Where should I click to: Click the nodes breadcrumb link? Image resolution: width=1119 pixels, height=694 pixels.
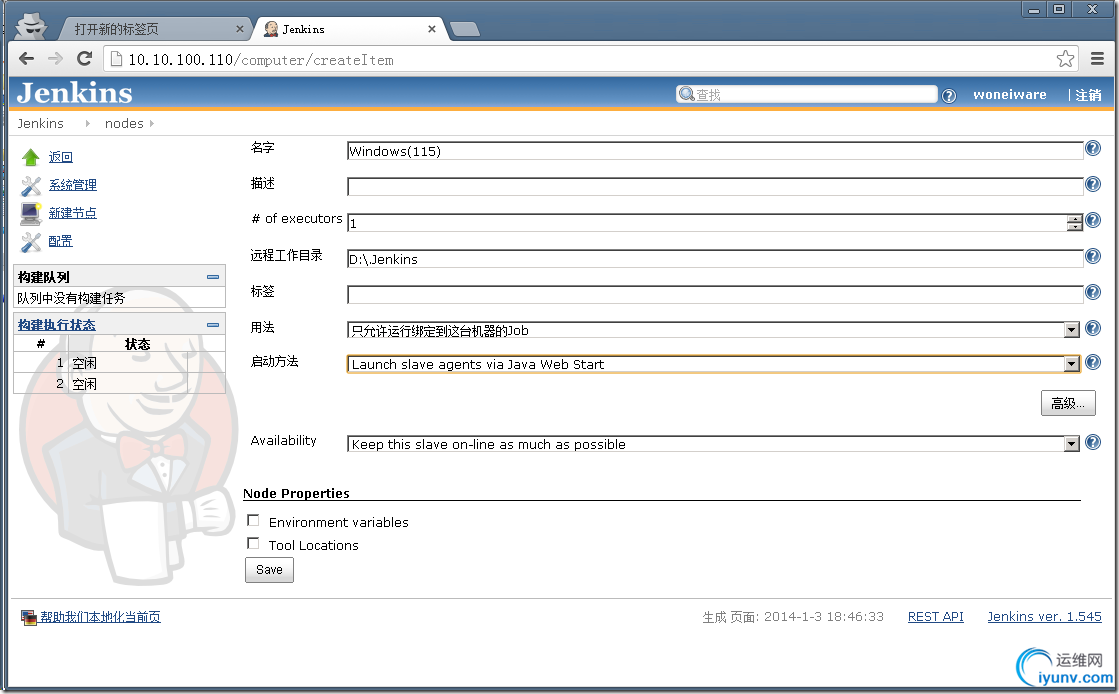124,124
